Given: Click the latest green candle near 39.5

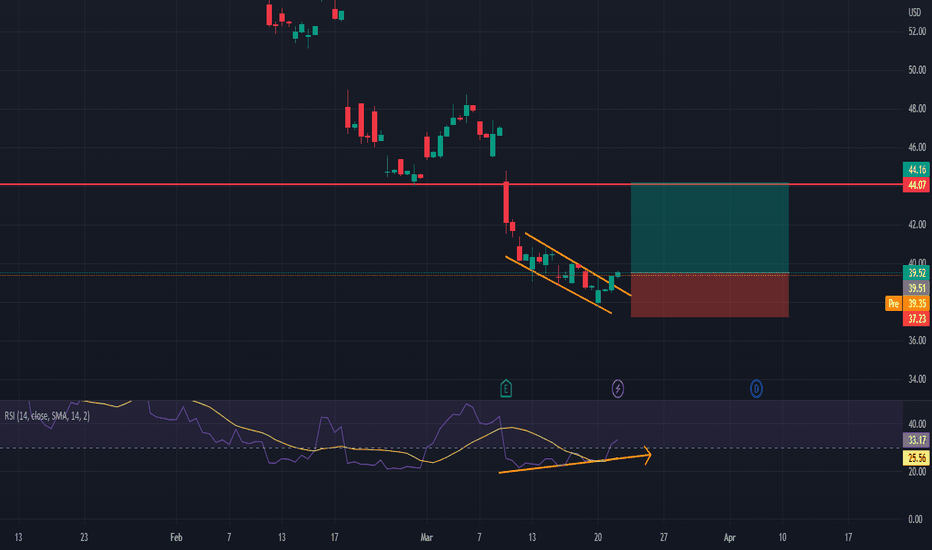Looking at the screenshot, I should pos(618,274).
